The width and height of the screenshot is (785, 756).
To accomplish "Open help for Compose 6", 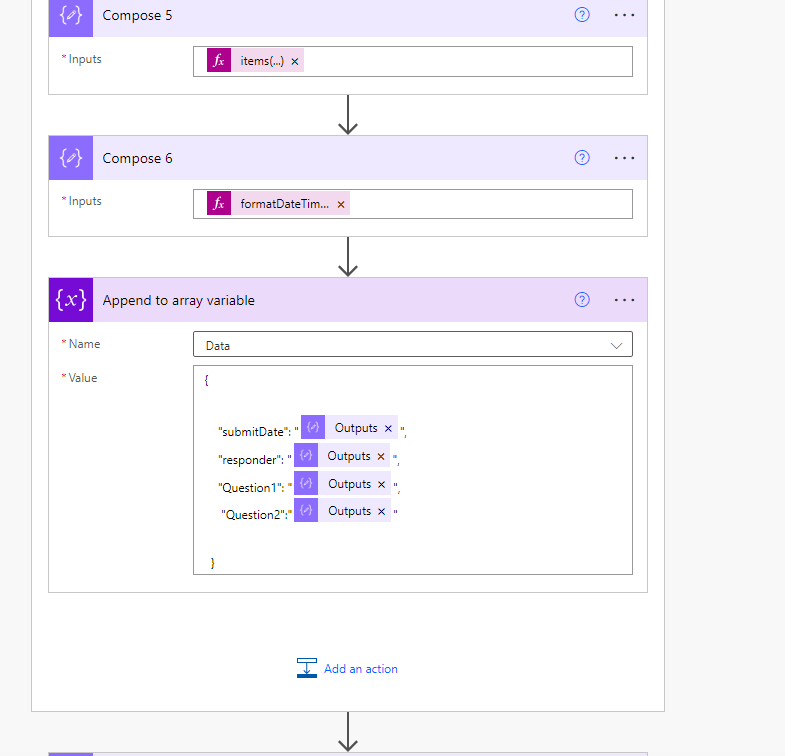I will [x=582, y=158].
